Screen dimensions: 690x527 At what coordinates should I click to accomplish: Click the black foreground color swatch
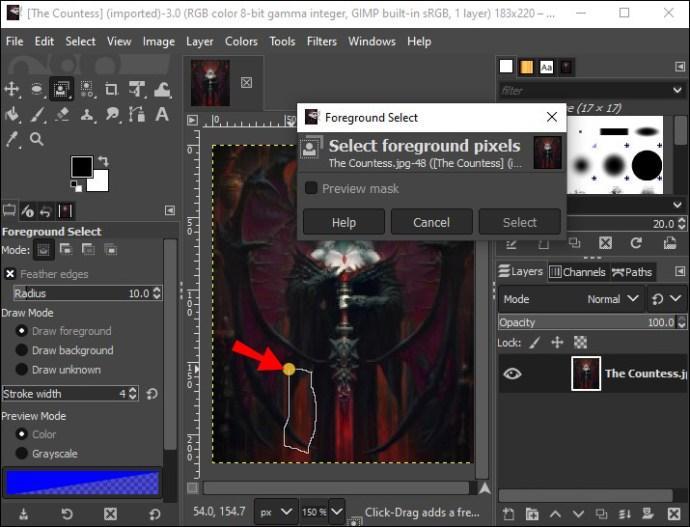[81, 166]
